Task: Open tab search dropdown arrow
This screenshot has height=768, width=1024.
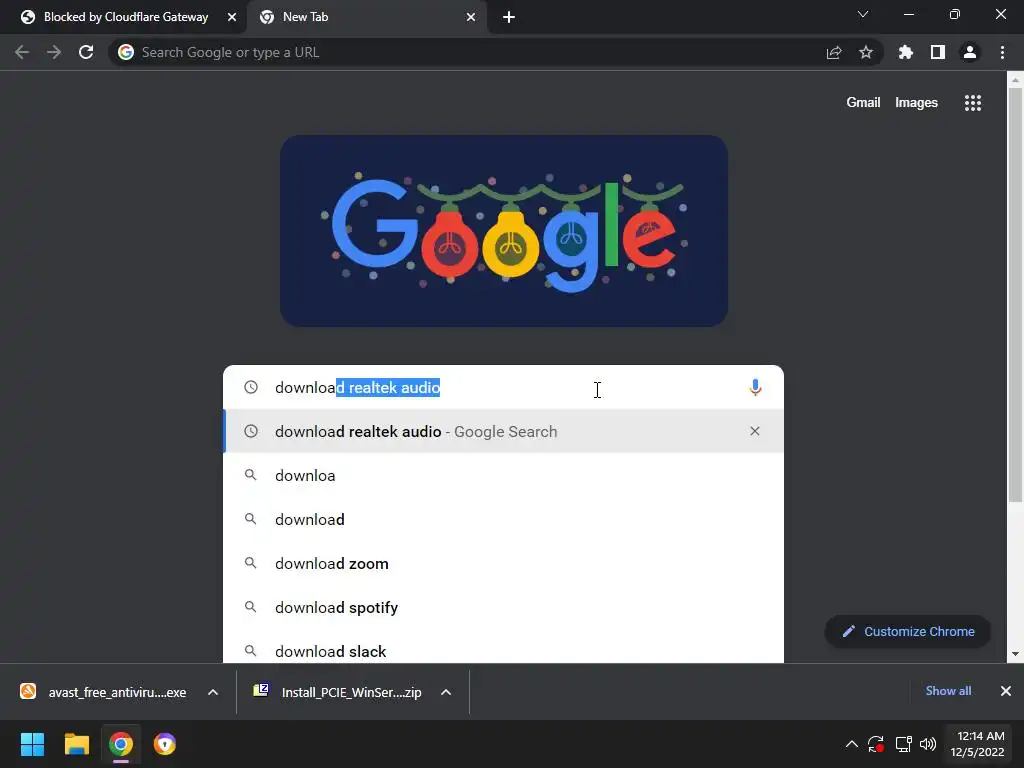Action: [x=863, y=14]
